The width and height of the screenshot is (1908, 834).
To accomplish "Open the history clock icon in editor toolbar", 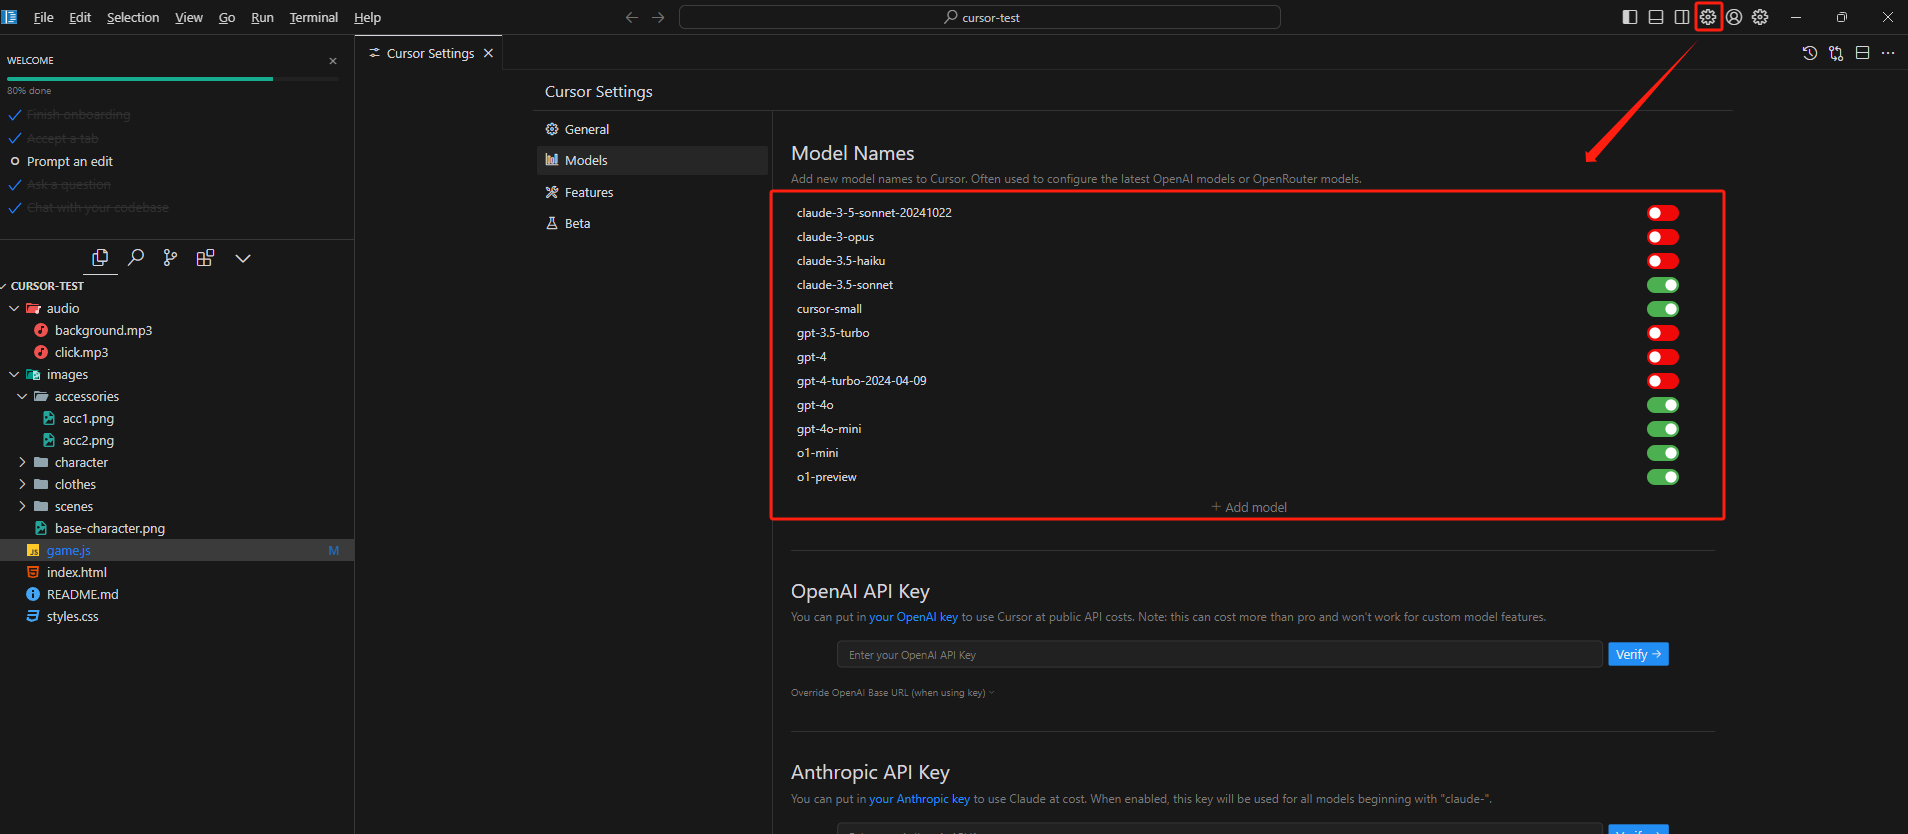I will (x=1810, y=53).
